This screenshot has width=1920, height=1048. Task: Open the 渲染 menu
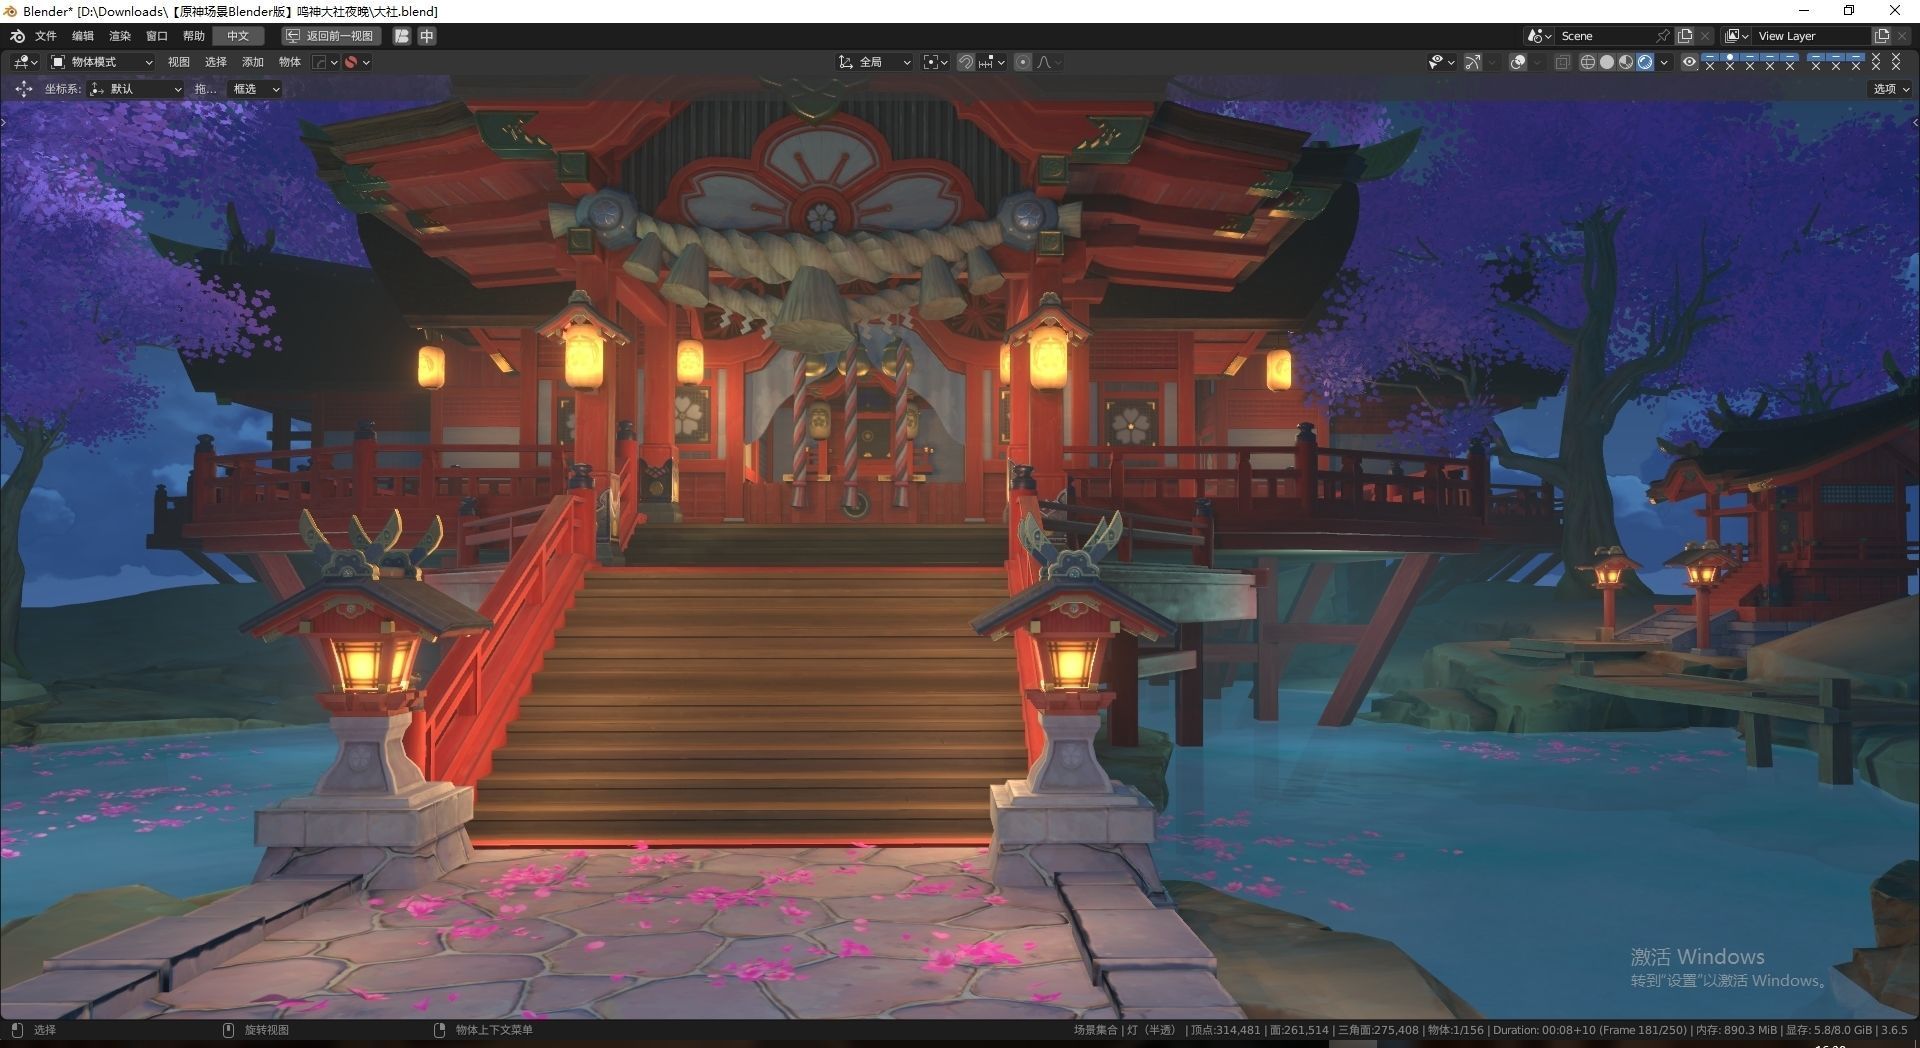120,36
